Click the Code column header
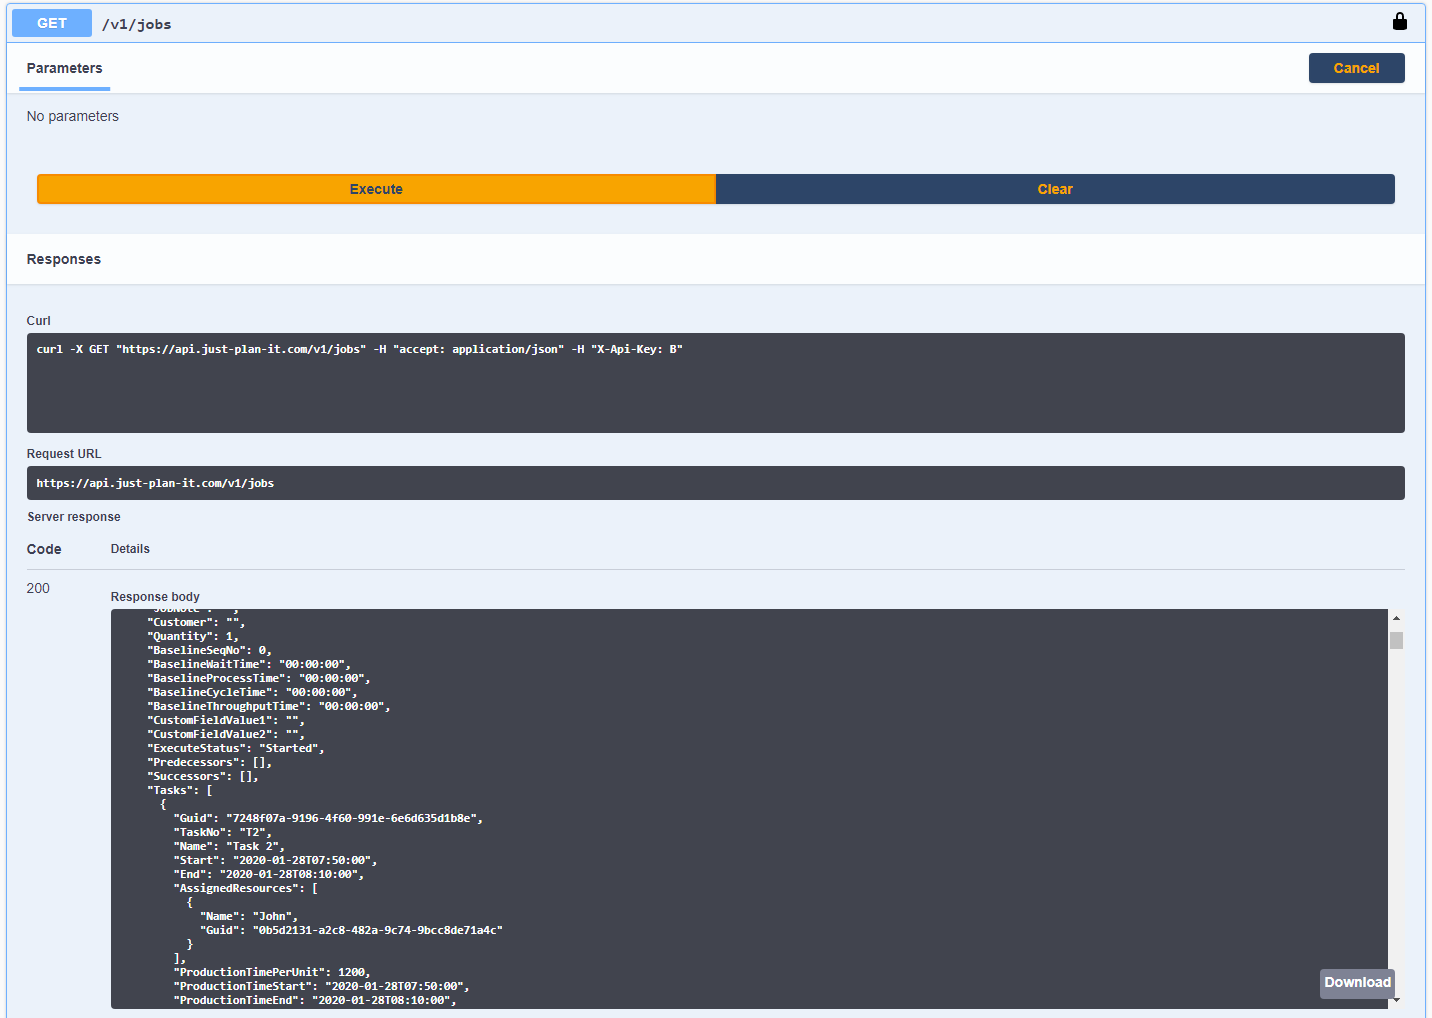This screenshot has width=1432, height=1018. click(44, 549)
